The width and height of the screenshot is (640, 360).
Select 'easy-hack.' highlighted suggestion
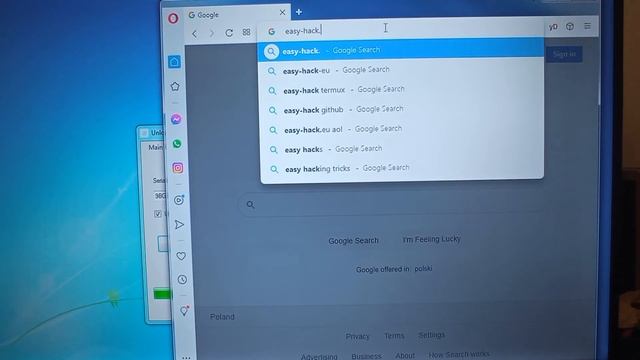click(x=401, y=50)
